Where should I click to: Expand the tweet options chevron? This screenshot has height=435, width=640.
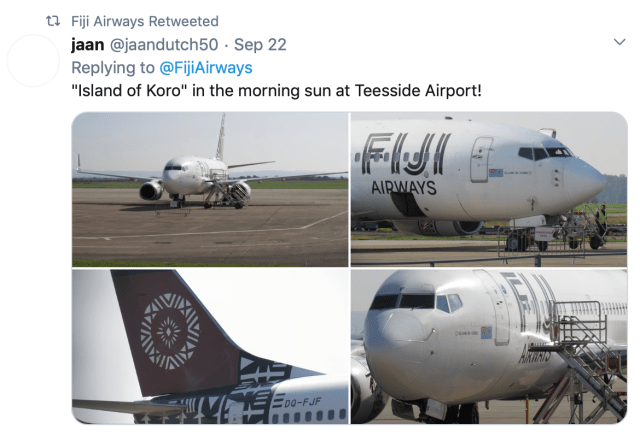(619, 42)
